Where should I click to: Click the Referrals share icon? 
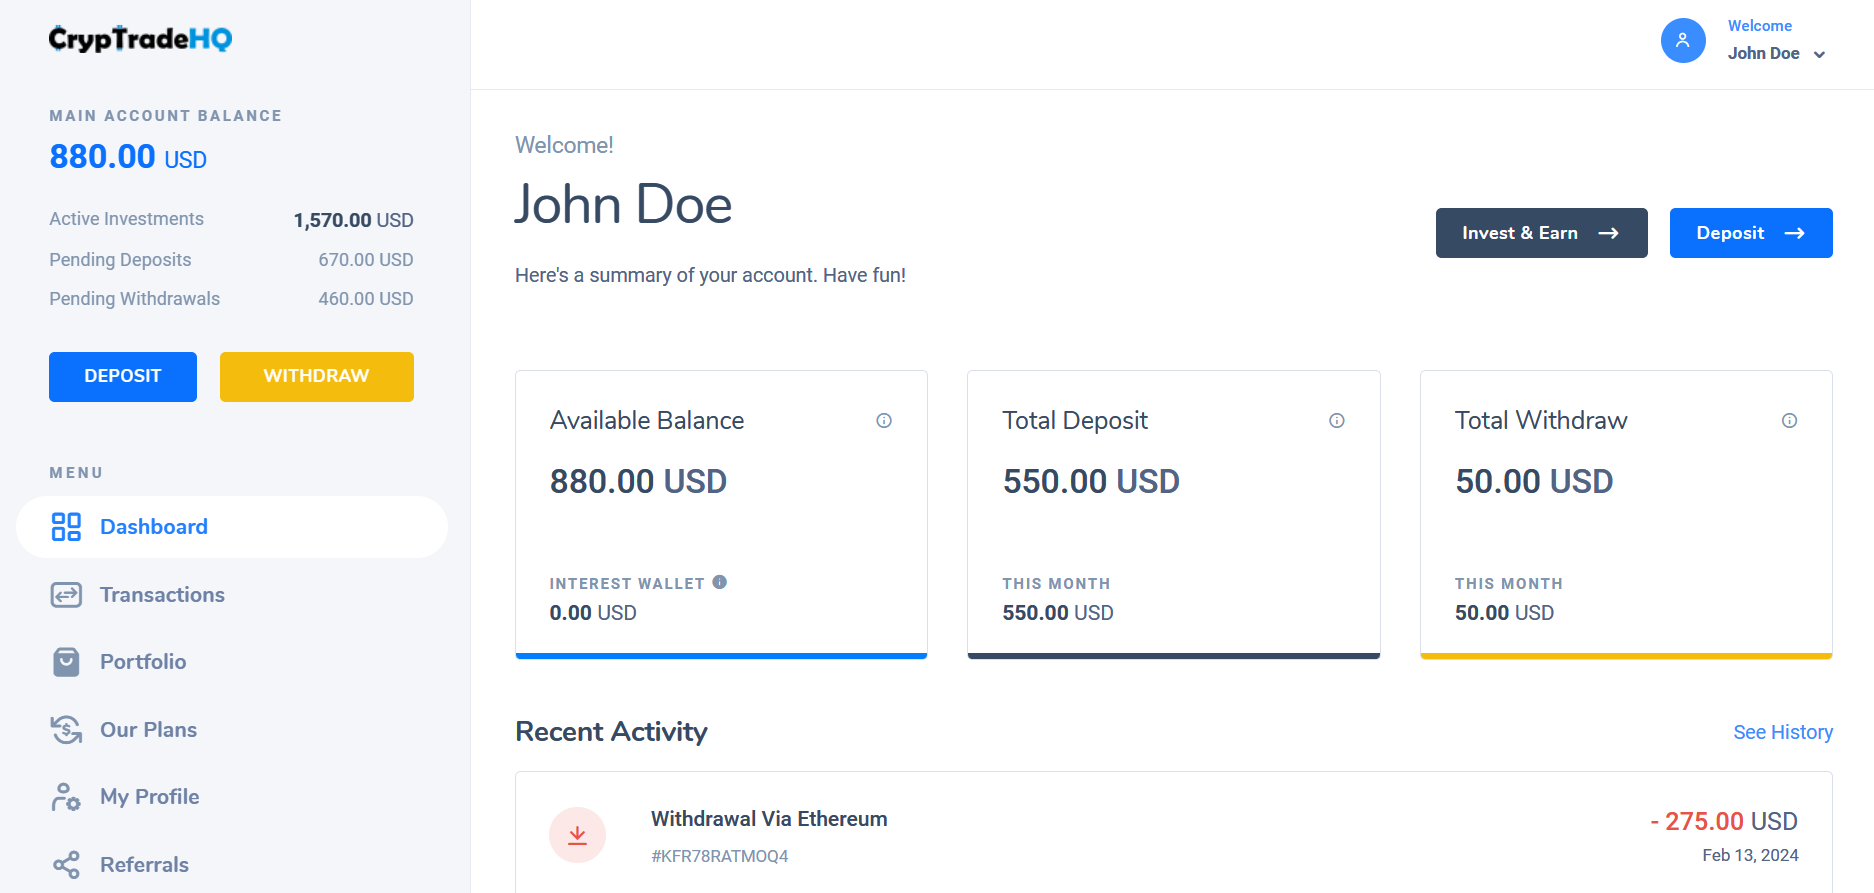click(x=66, y=865)
